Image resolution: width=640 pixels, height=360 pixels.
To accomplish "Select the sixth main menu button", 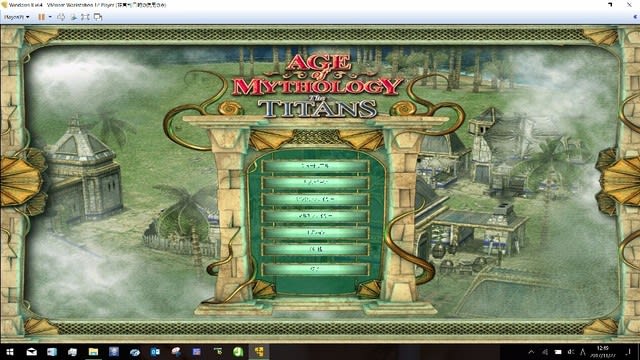I will point(316,249).
